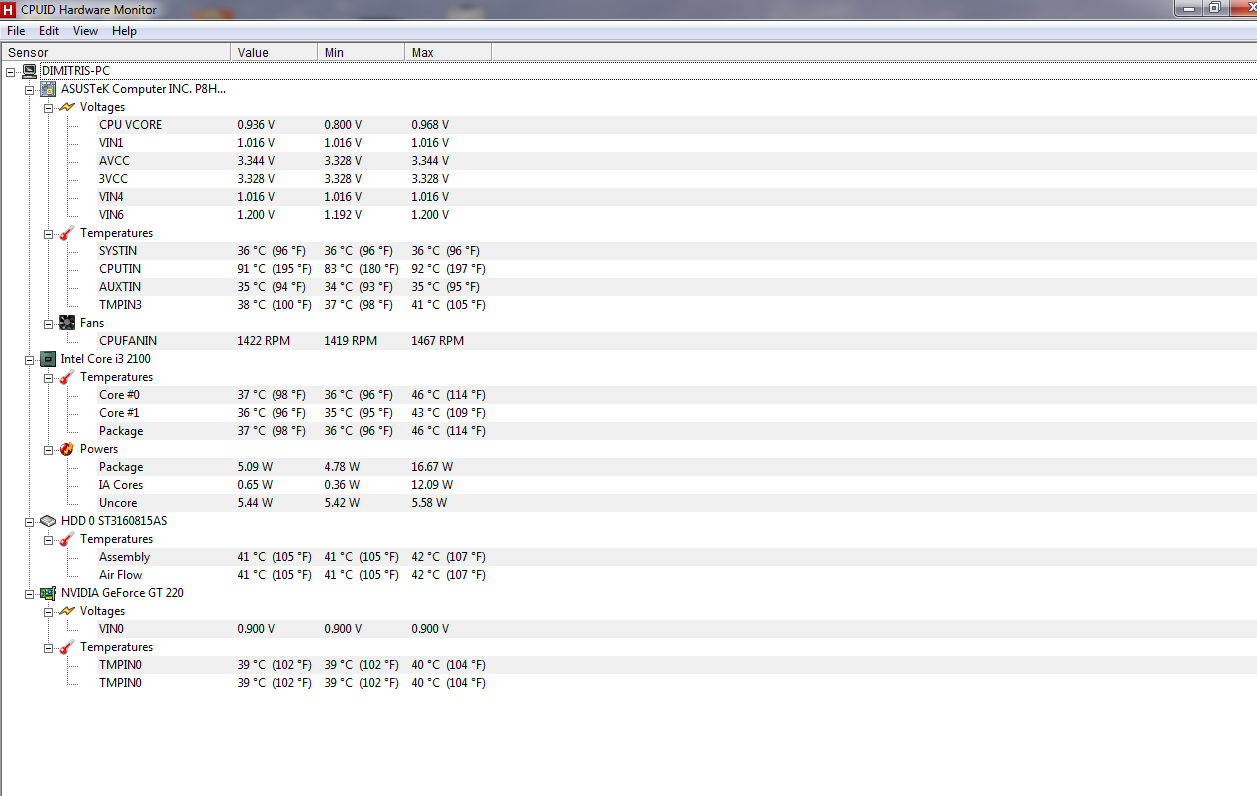Image resolution: width=1257 pixels, height=796 pixels.
Task: Select the Assembly row label
Action: 124,557
